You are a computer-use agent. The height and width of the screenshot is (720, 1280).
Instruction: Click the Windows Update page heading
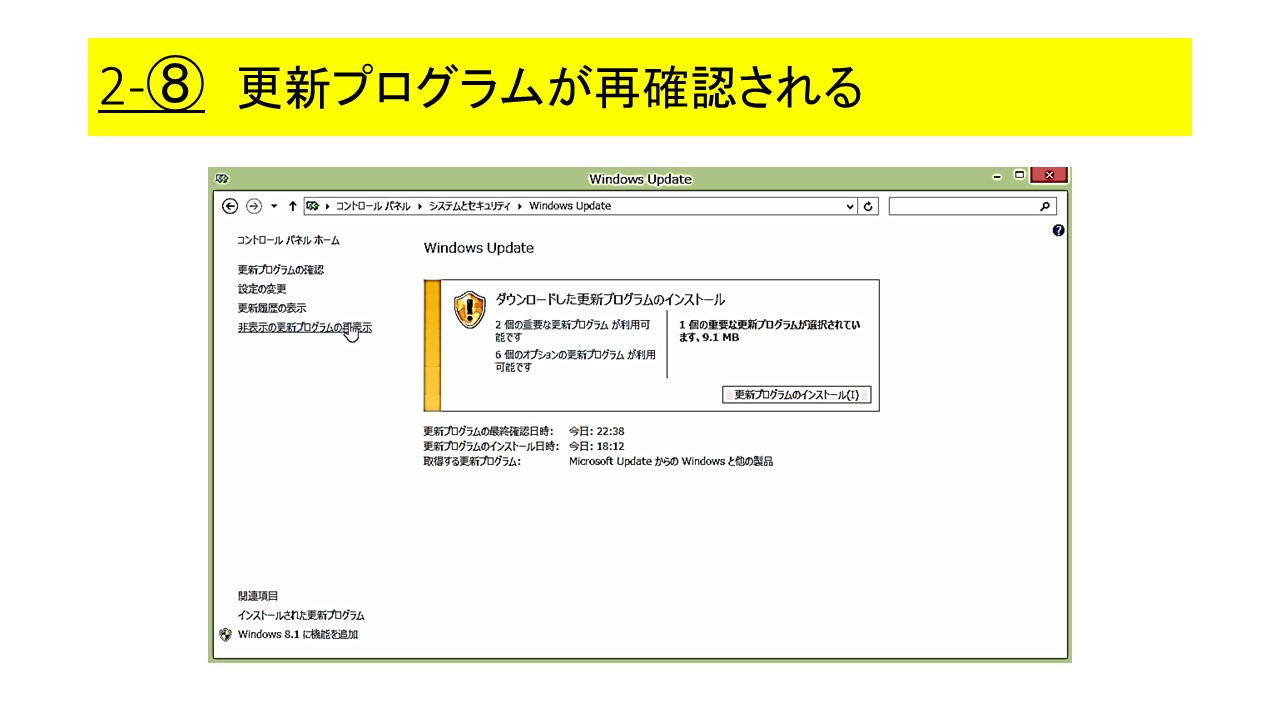tap(479, 248)
